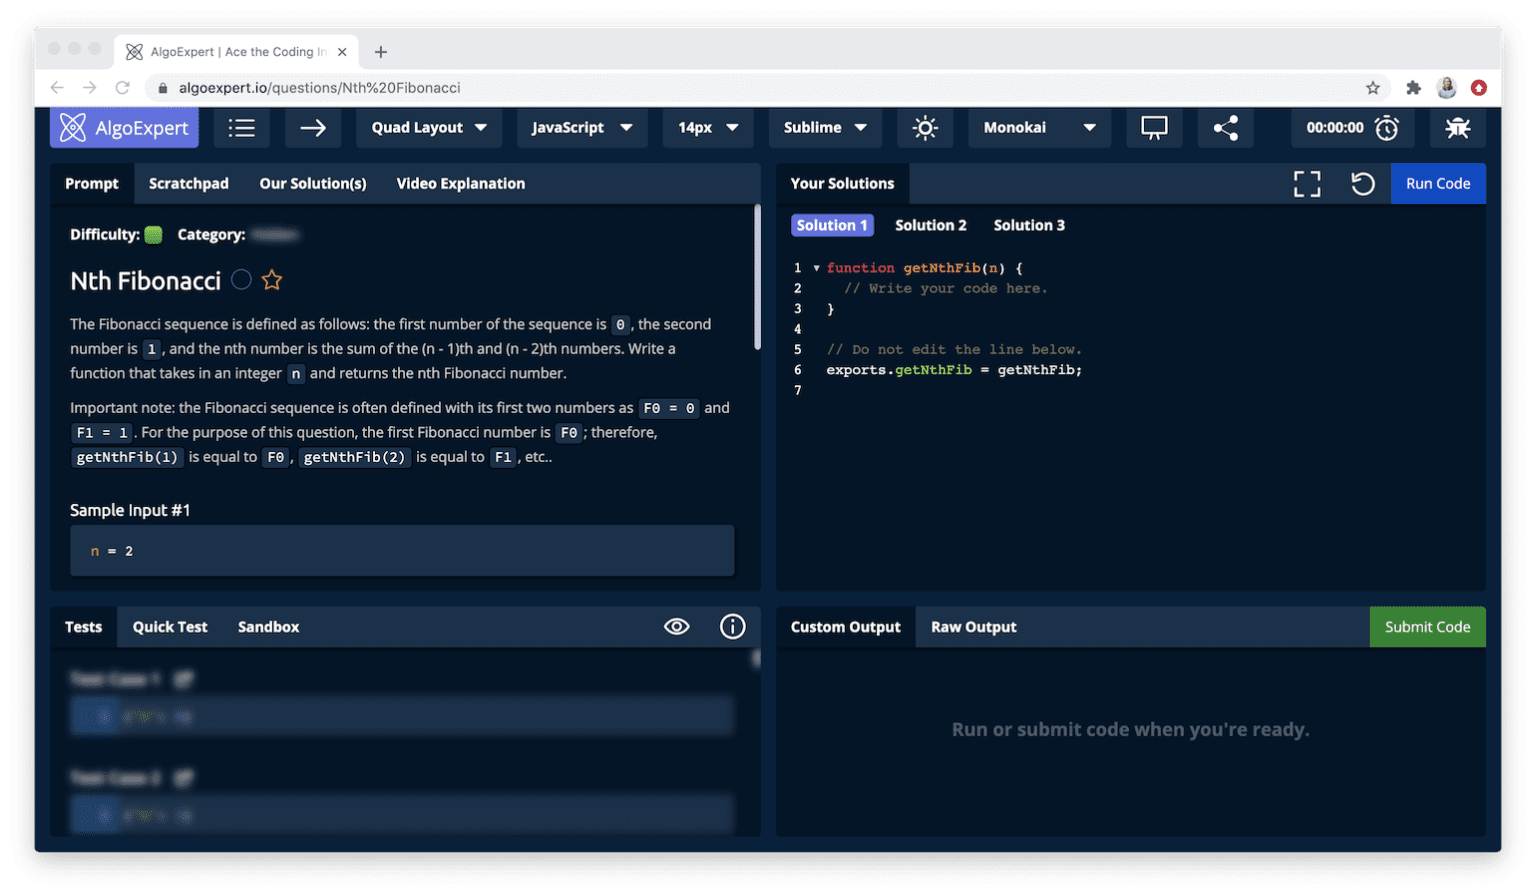Star the Nth Fibonacci question

pyautogui.click(x=272, y=280)
